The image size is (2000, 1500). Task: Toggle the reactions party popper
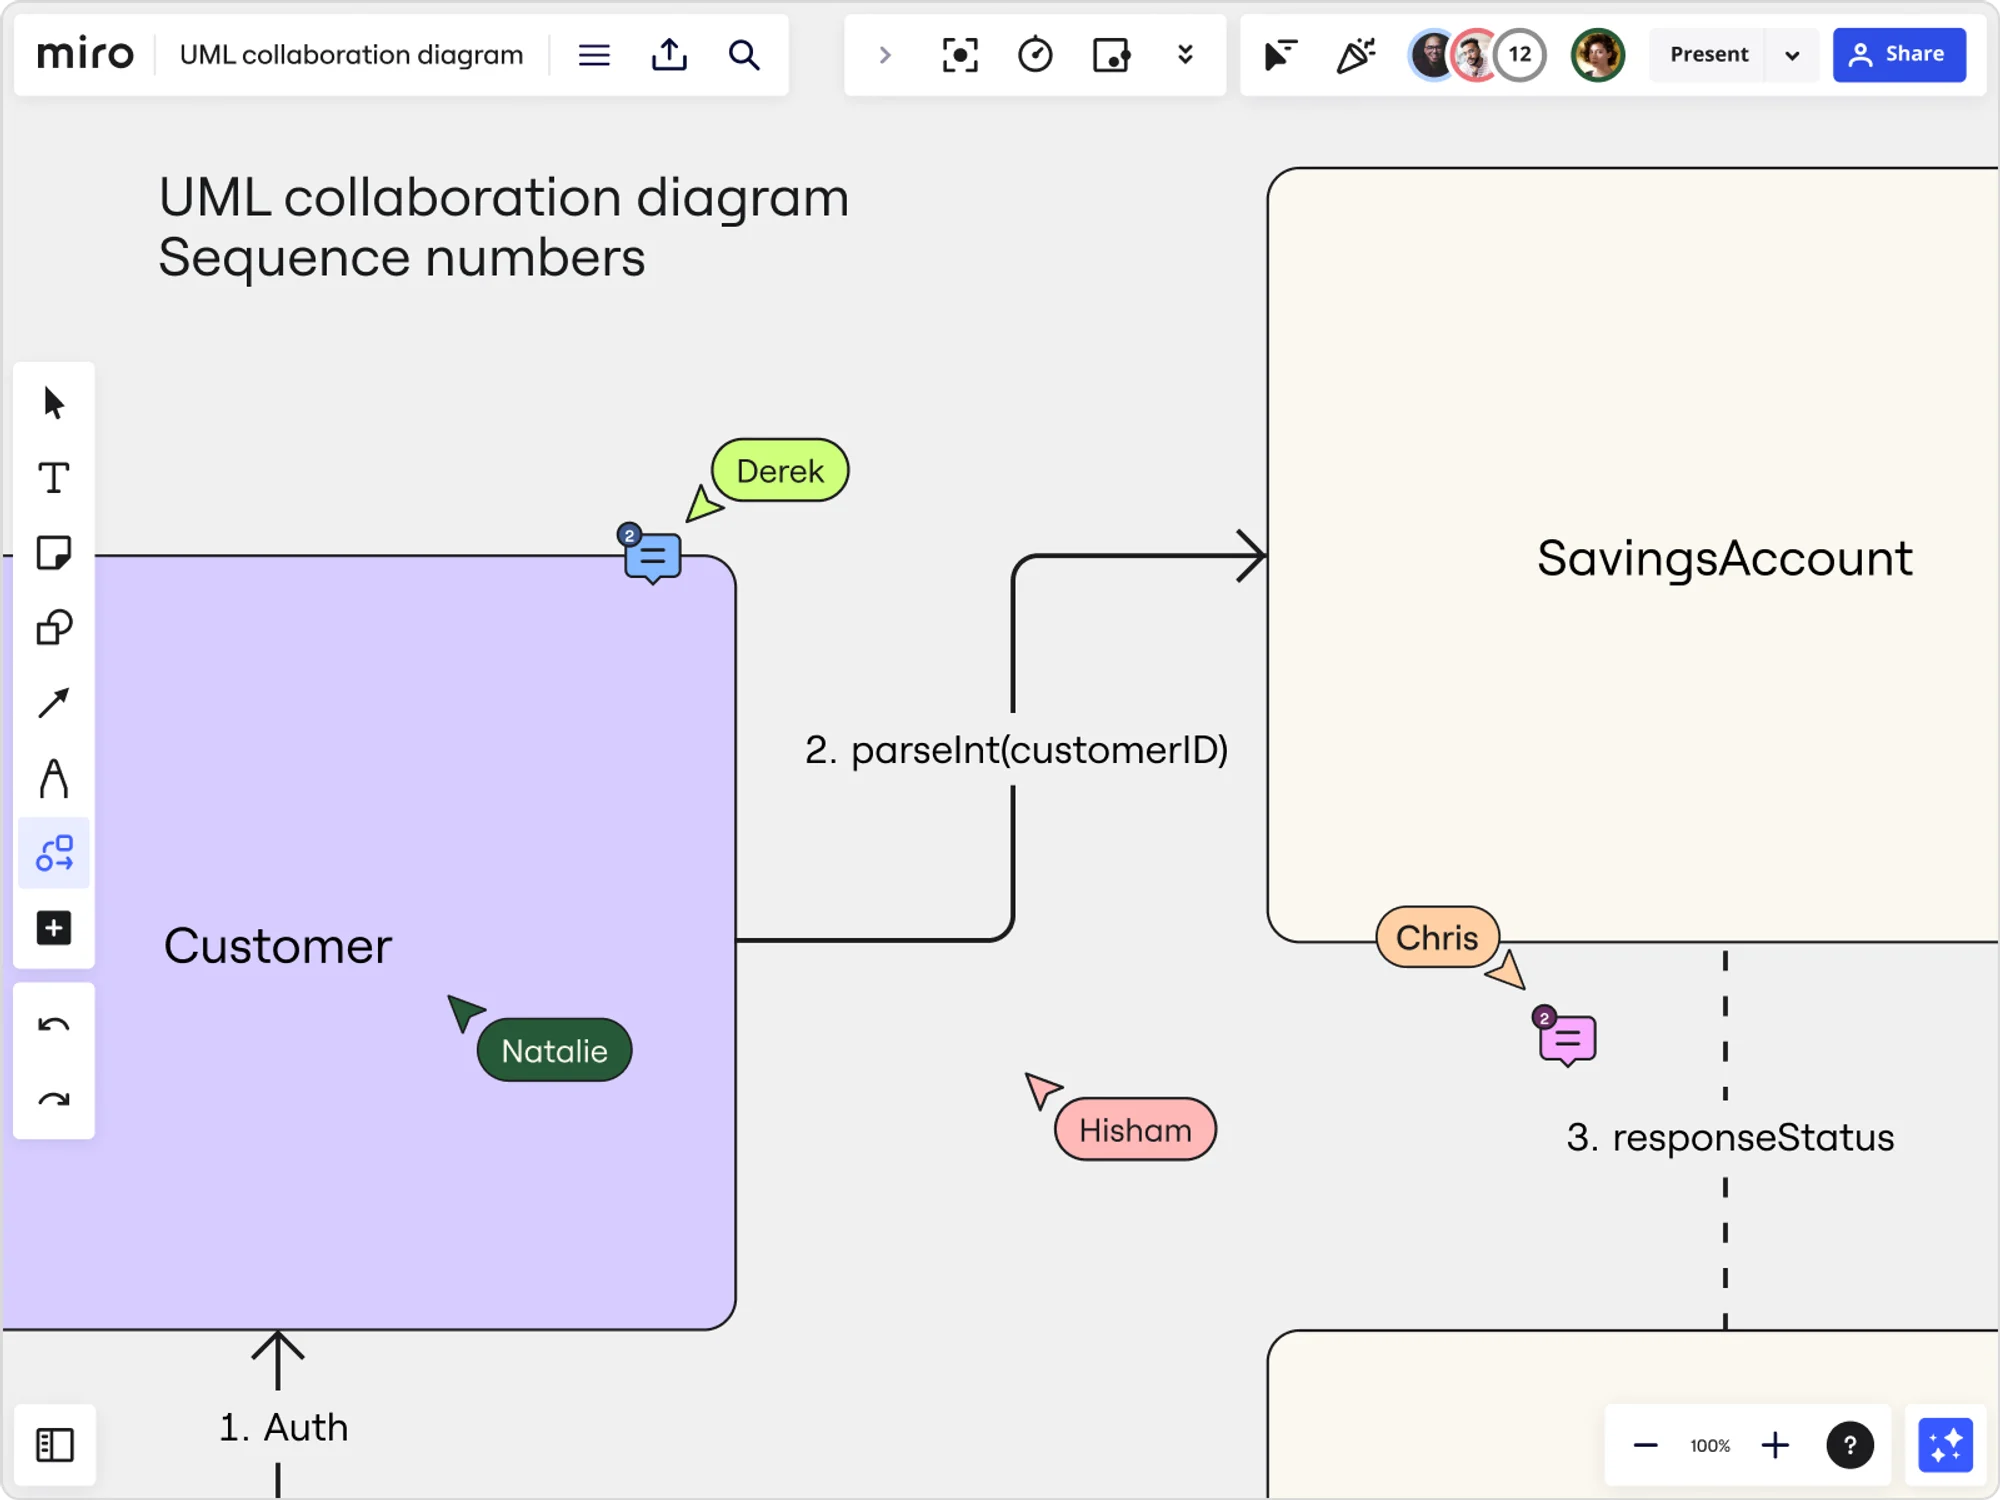point(1355,55)
